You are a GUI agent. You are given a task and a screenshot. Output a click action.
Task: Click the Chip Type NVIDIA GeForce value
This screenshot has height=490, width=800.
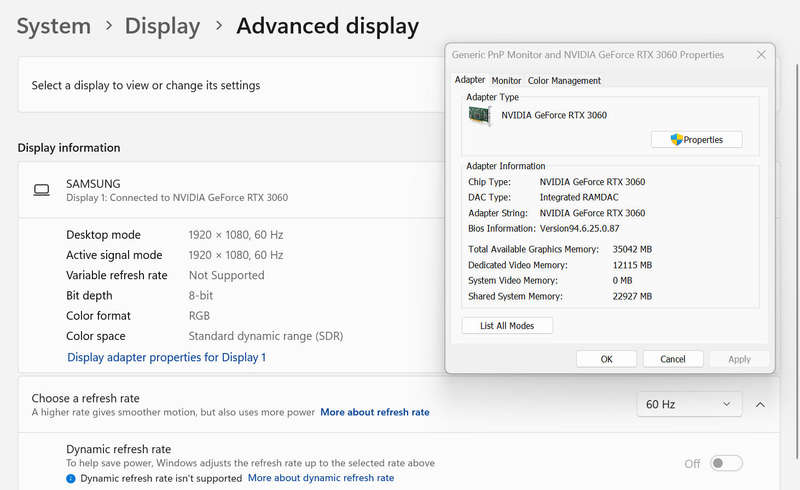[x=592, y=182]
